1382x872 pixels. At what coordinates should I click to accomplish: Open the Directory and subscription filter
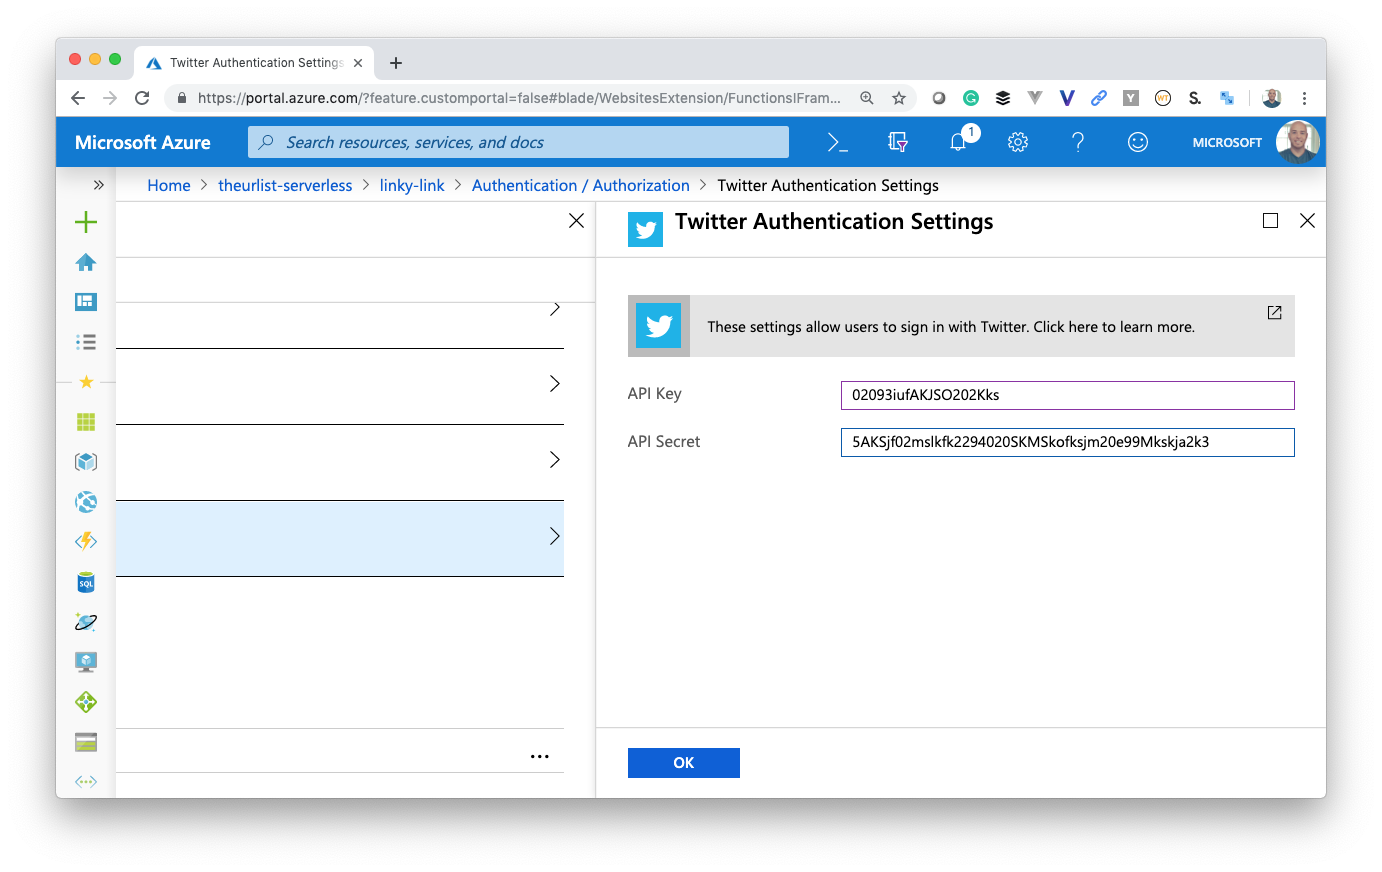coord(898,142)
